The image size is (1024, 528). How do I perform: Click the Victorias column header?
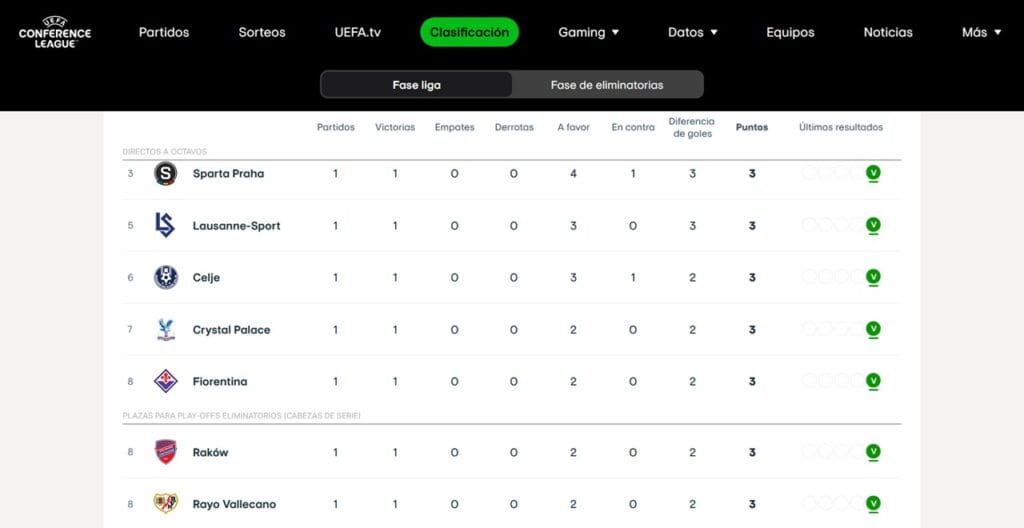point(395,127)
